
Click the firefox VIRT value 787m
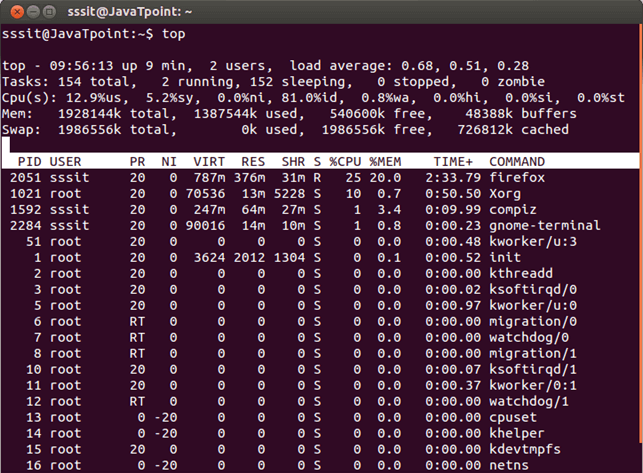pos(209,178)
